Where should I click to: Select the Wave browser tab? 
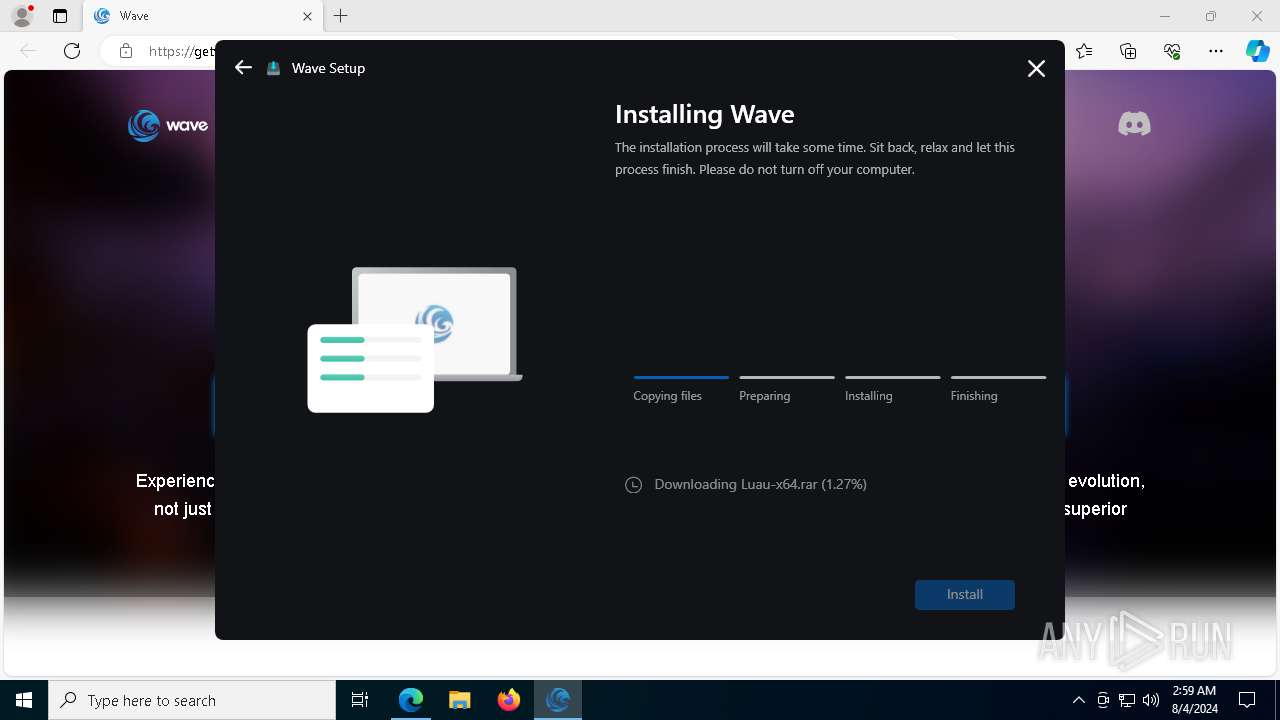click(203, 16)
